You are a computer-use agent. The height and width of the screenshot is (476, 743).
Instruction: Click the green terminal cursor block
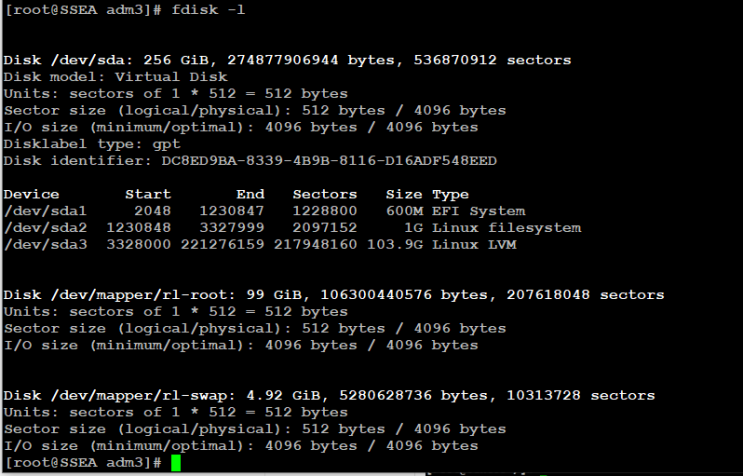pyautogui.click(x=176, y=463)
